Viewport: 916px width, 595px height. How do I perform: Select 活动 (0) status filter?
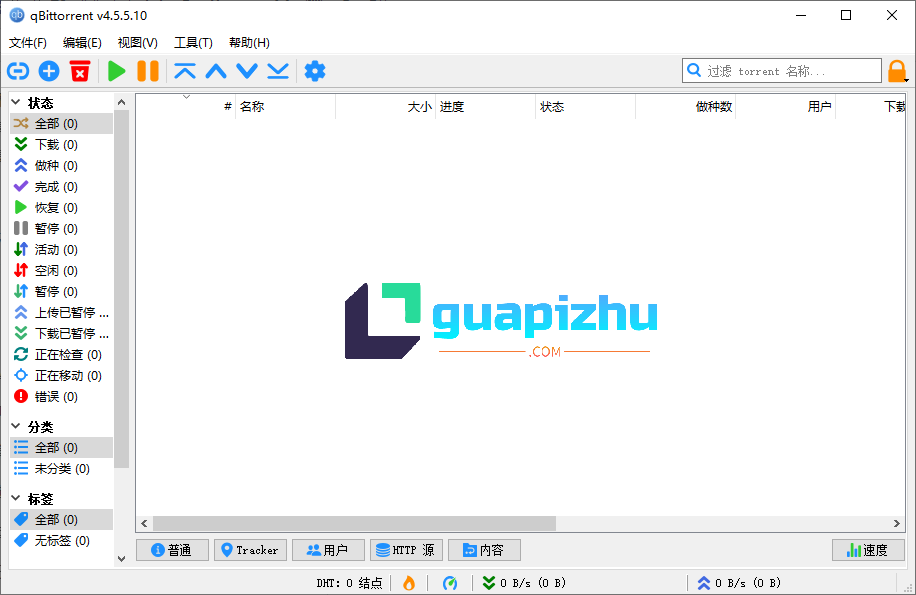click(61, 249)
